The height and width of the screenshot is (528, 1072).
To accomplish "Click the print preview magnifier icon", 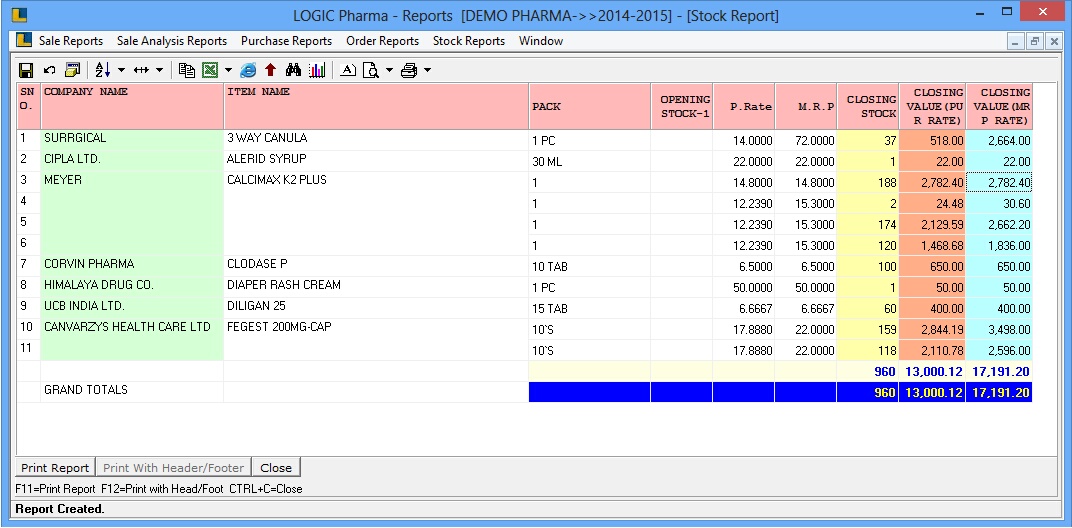I will 371,70.
